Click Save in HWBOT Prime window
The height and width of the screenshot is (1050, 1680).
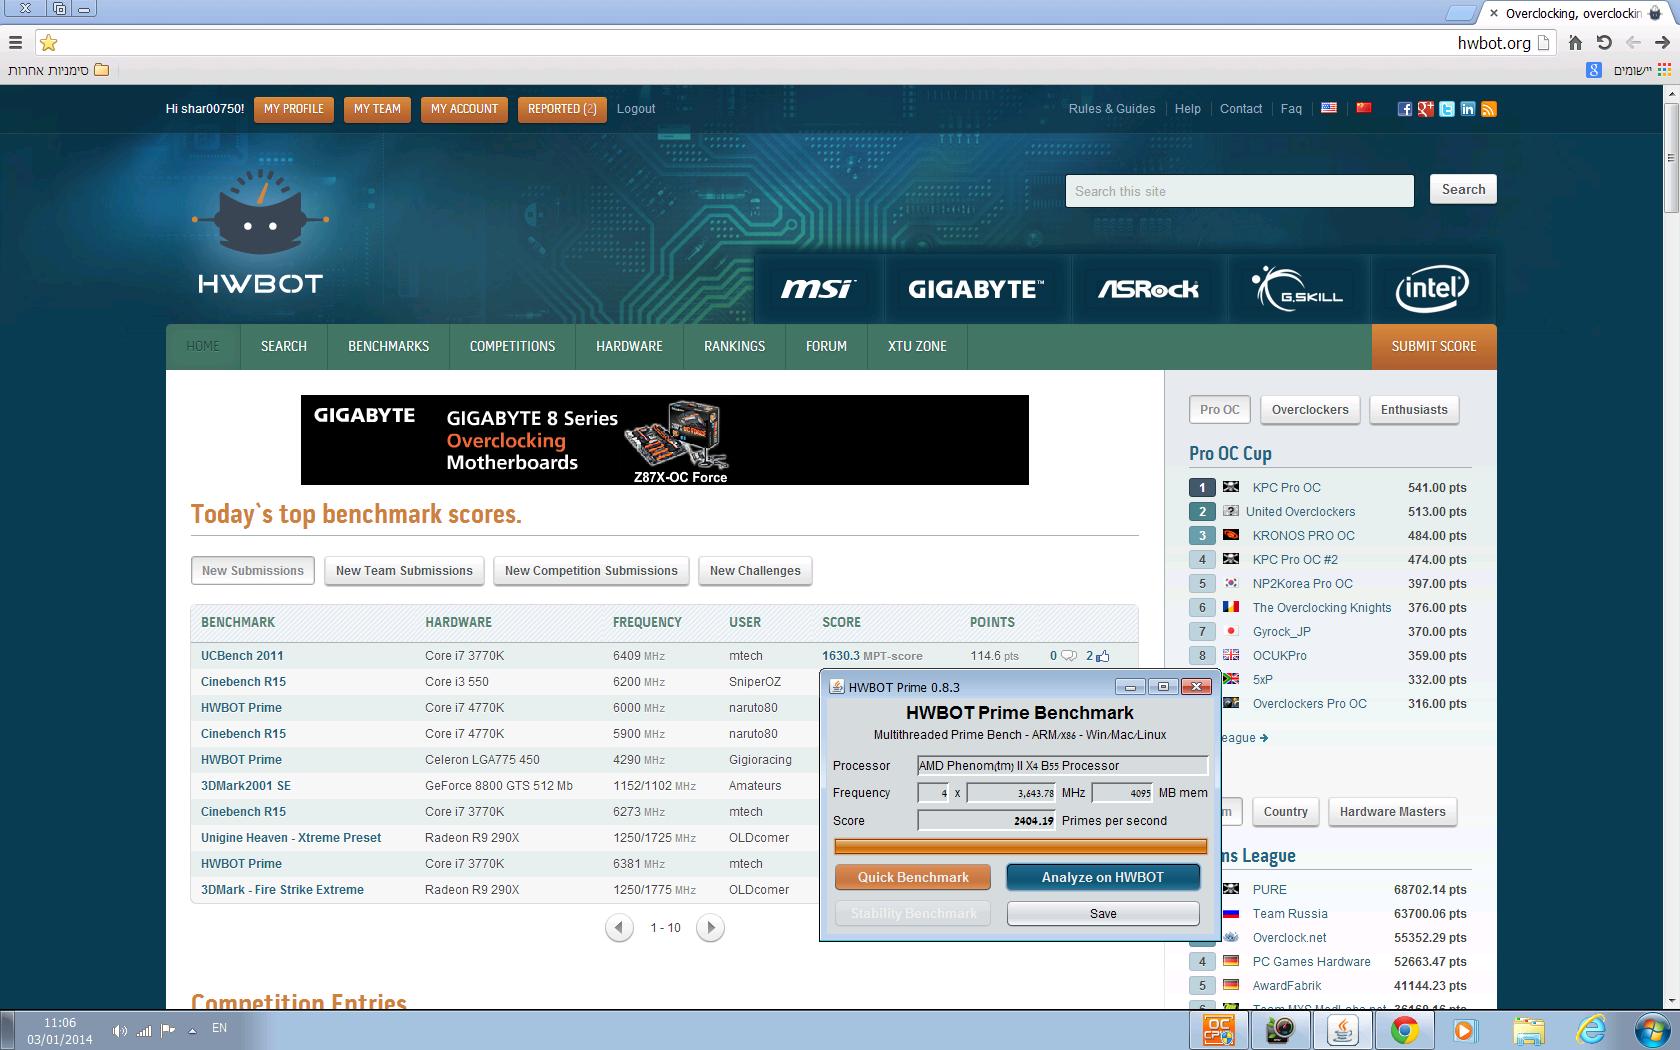tap(1103, 914)
